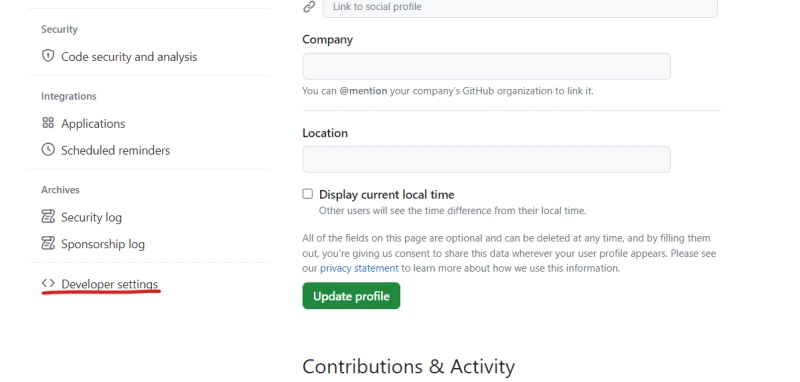800x382 pixels.
Task: Open the Security log page
Action: (x=91, y=217)
